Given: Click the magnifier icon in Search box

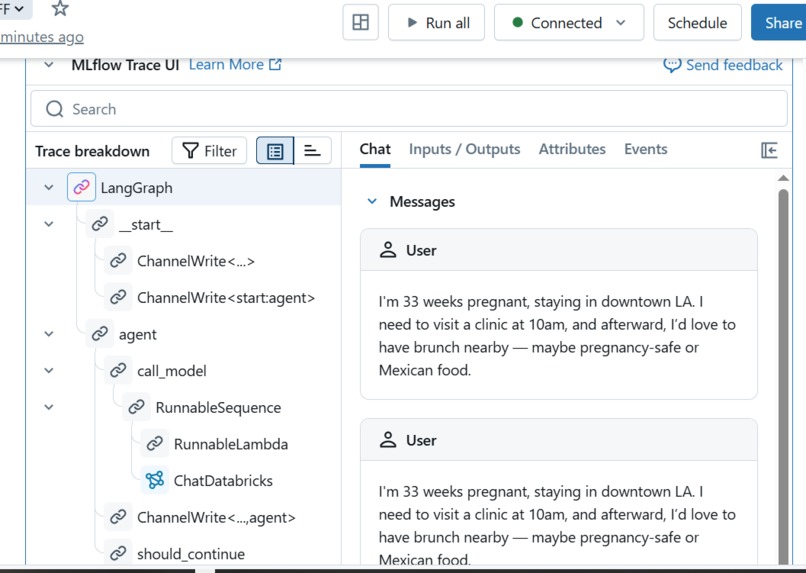Looking at the screenshot, I should [x=54, y=109].
